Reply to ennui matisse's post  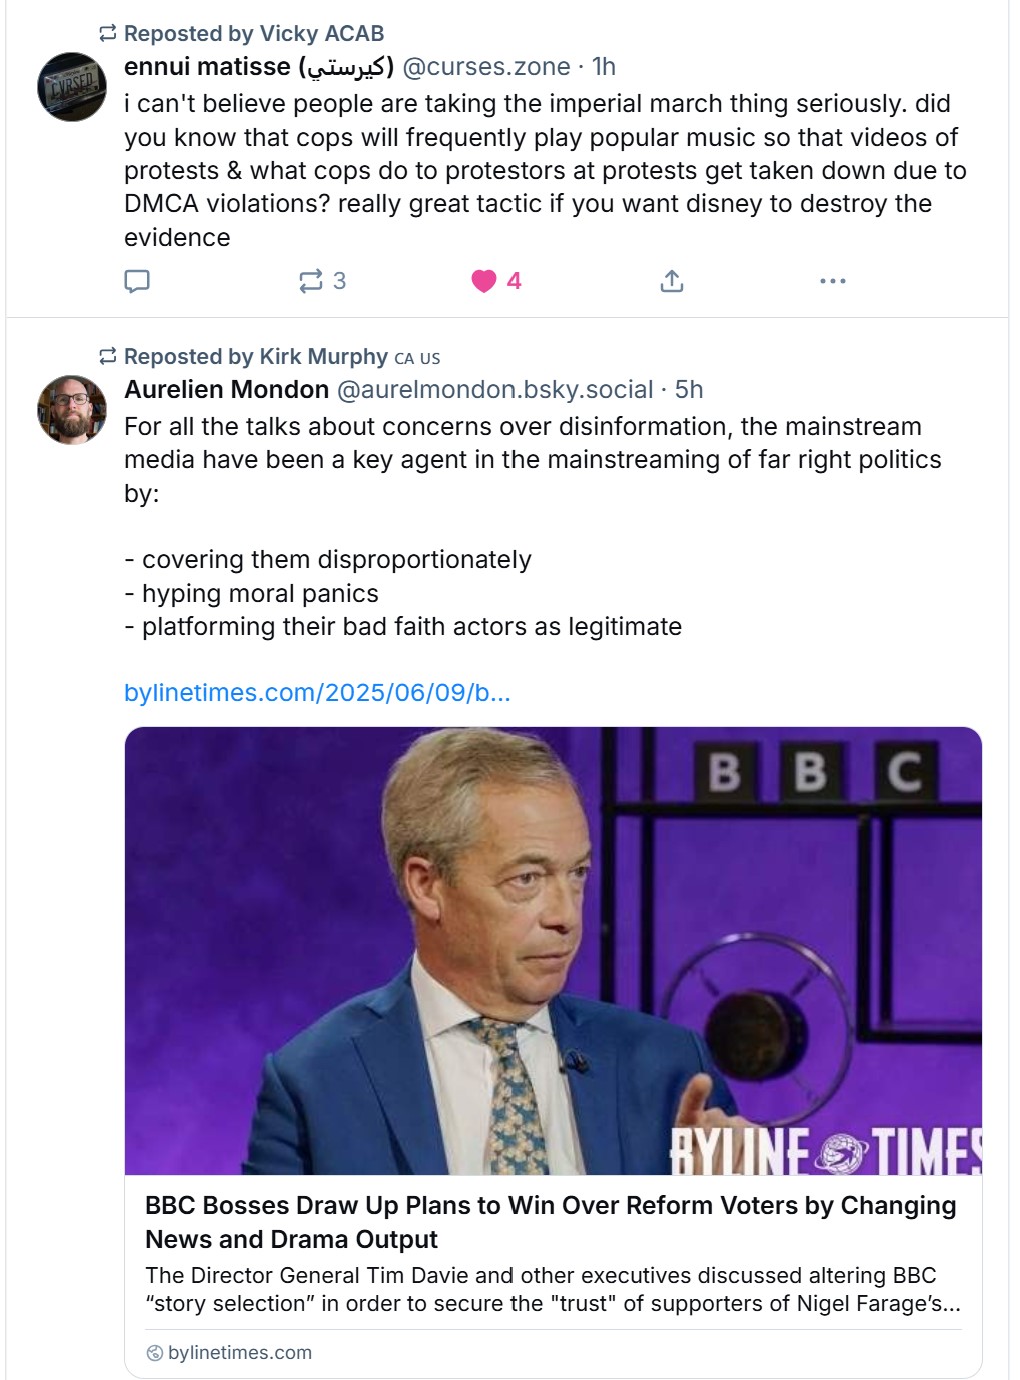point(137,281)
